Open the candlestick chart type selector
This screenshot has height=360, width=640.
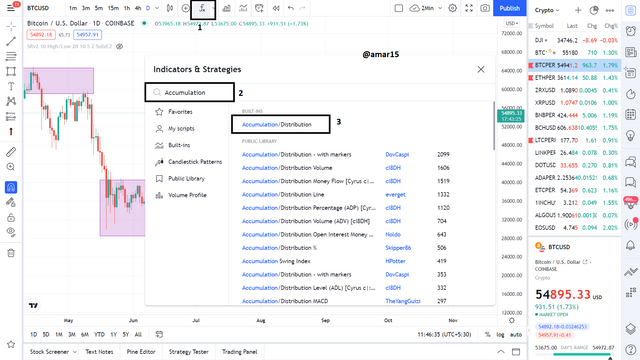pos(170,8)
